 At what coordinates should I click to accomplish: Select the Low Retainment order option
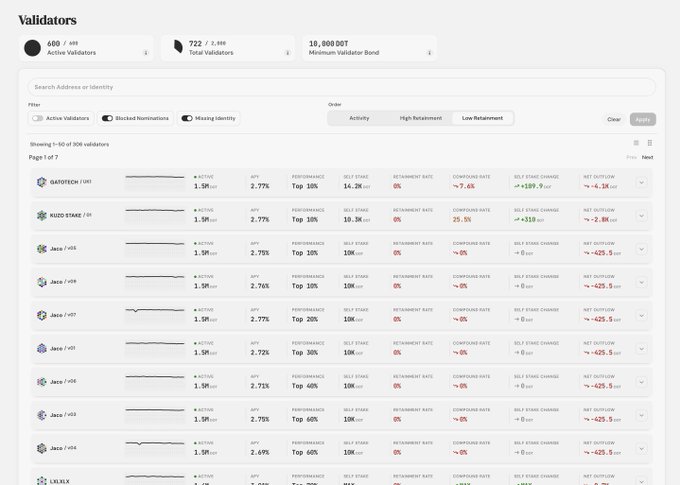tap(482, 118)
